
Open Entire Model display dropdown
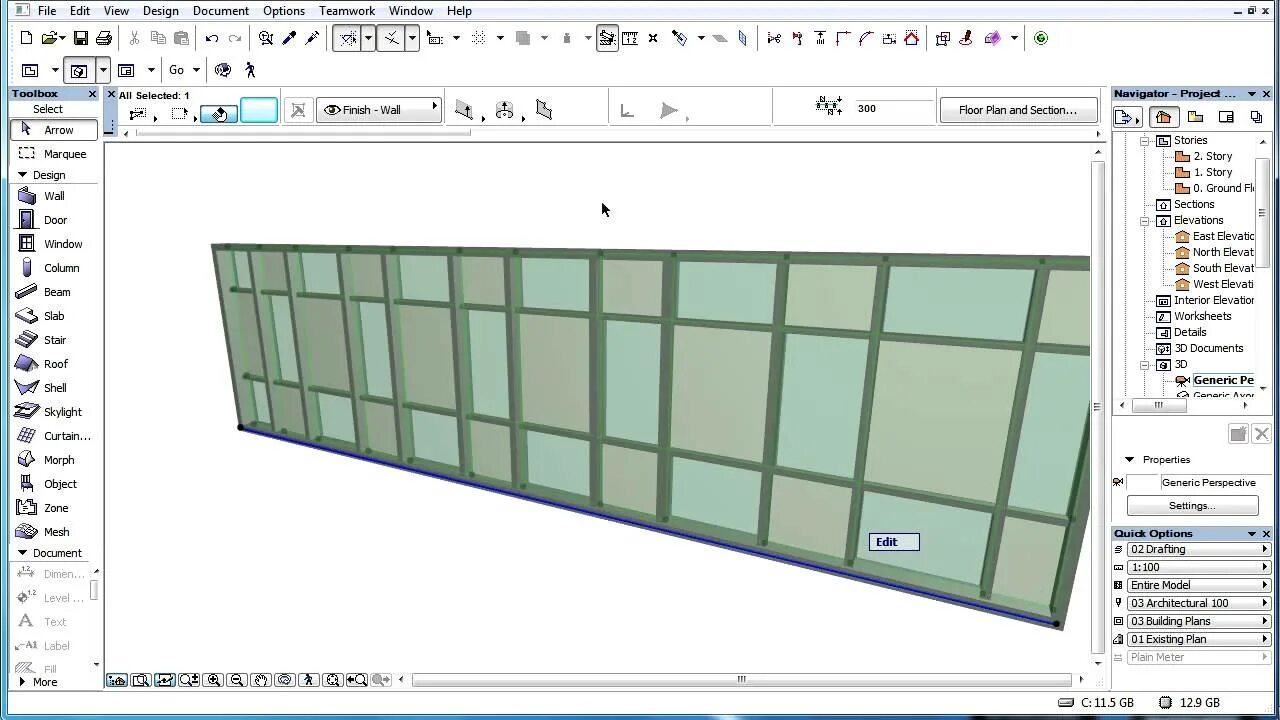click(1198, 585)
